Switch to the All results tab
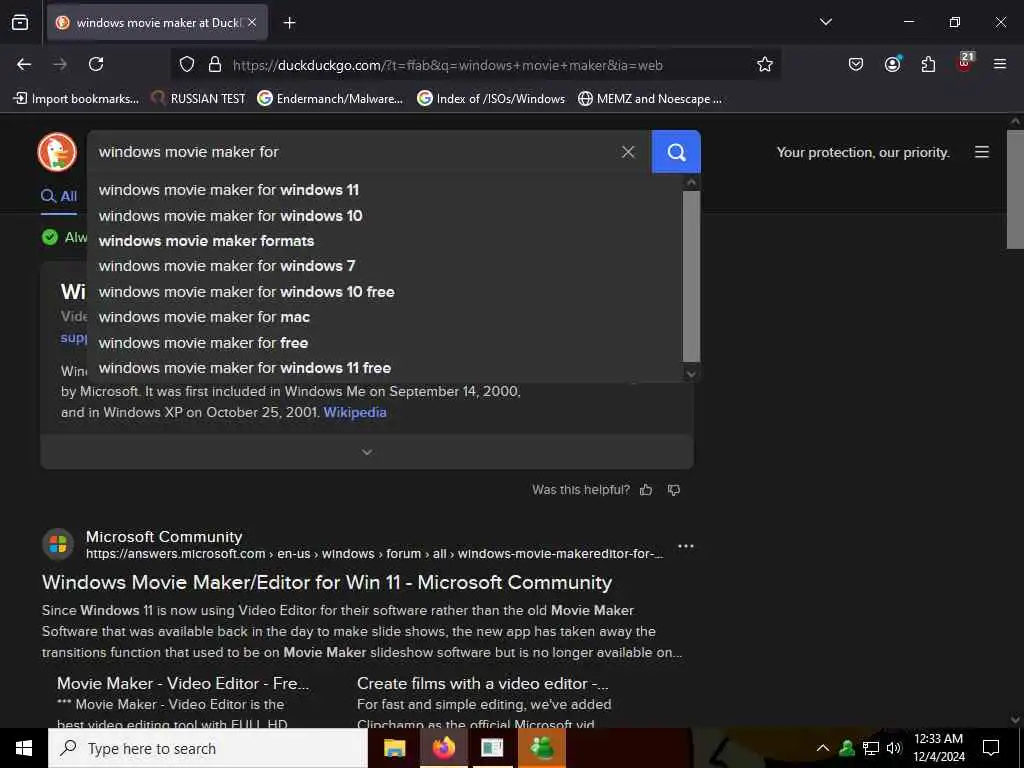 coord(59,196)
